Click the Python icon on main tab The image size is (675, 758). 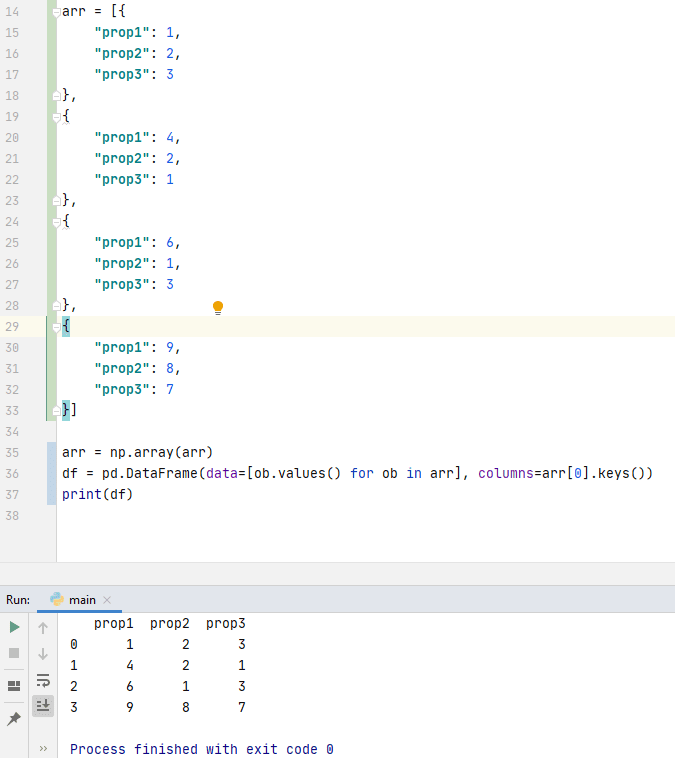click(x=57, y=599)
